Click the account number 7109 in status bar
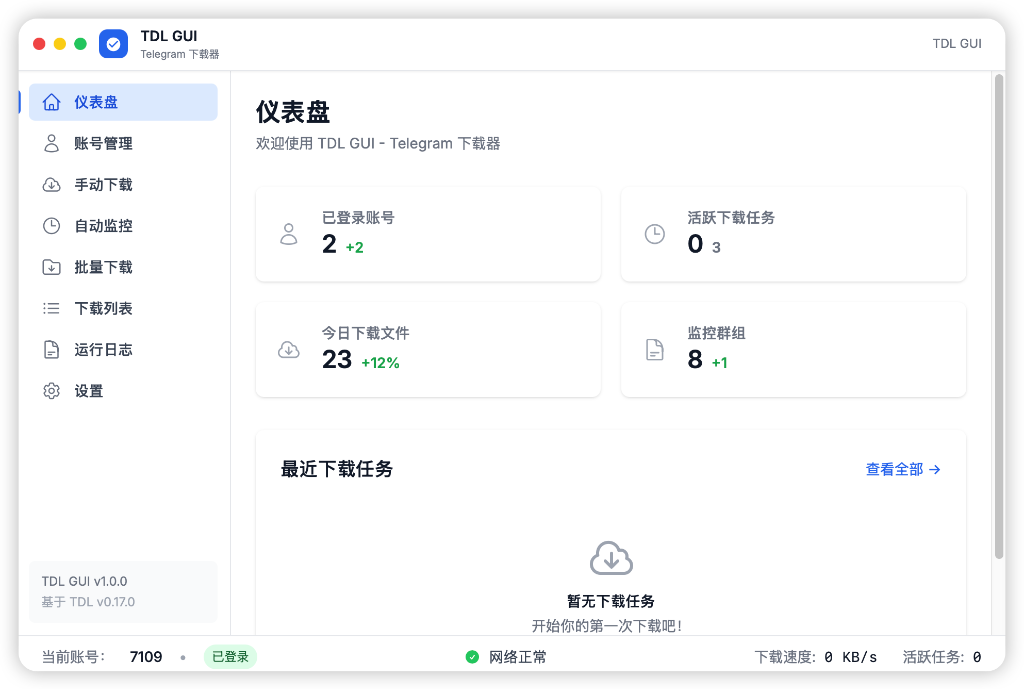This screenshot has width=1024, height=689. pos(146,657)
